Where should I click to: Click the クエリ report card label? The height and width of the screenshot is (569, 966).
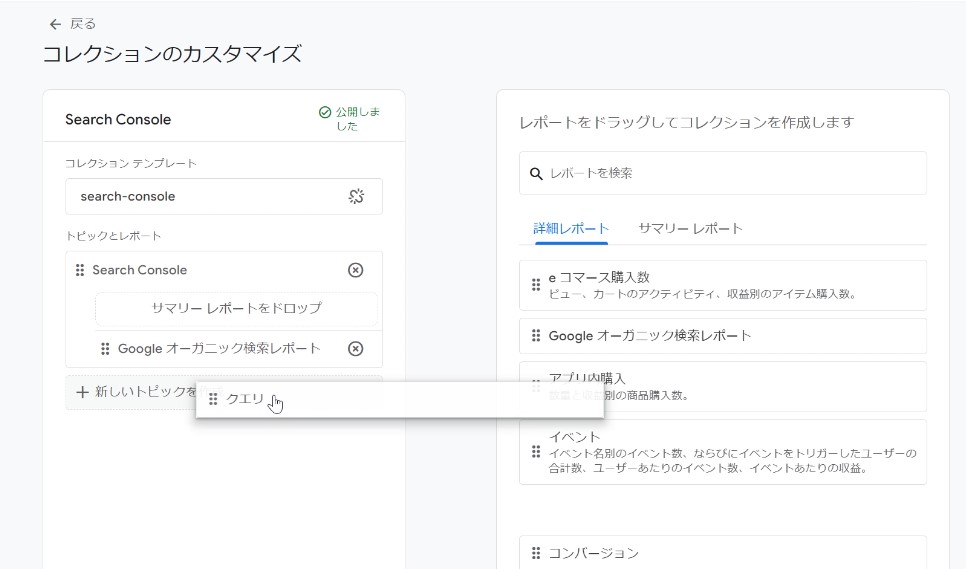click(245, 399)
